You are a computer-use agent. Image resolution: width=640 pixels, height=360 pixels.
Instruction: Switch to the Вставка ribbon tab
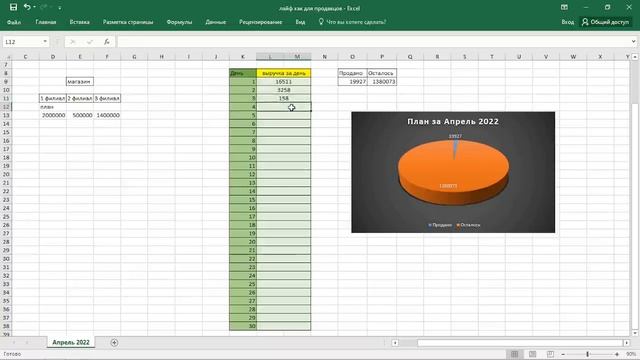pos(80,22)
